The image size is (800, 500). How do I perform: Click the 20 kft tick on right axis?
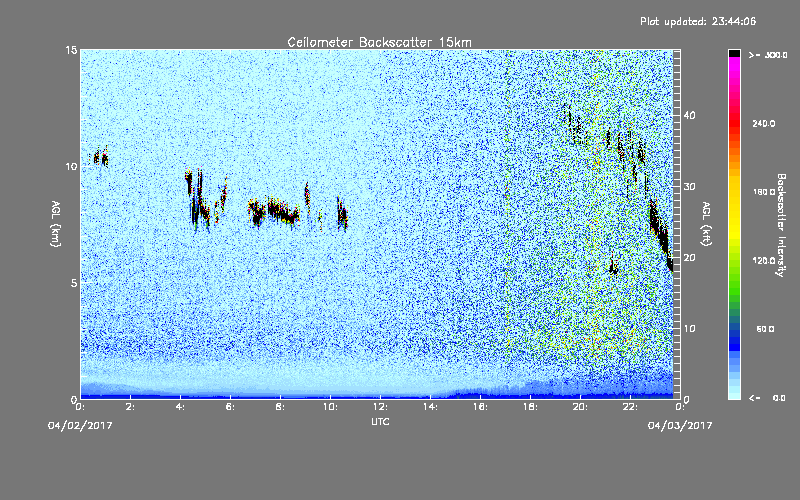click(x=689, y=258)
